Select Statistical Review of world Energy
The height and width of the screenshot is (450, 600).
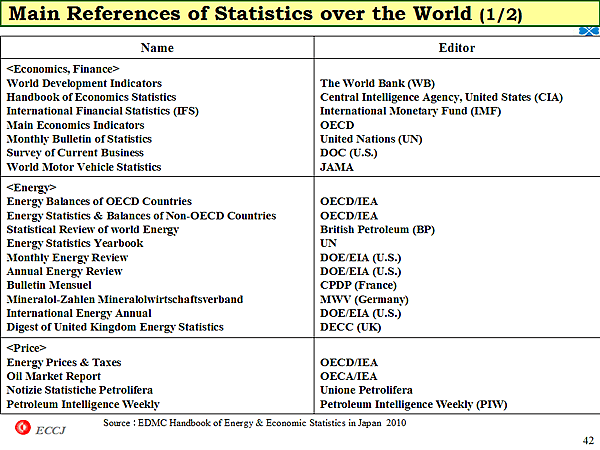coord(93,230)
